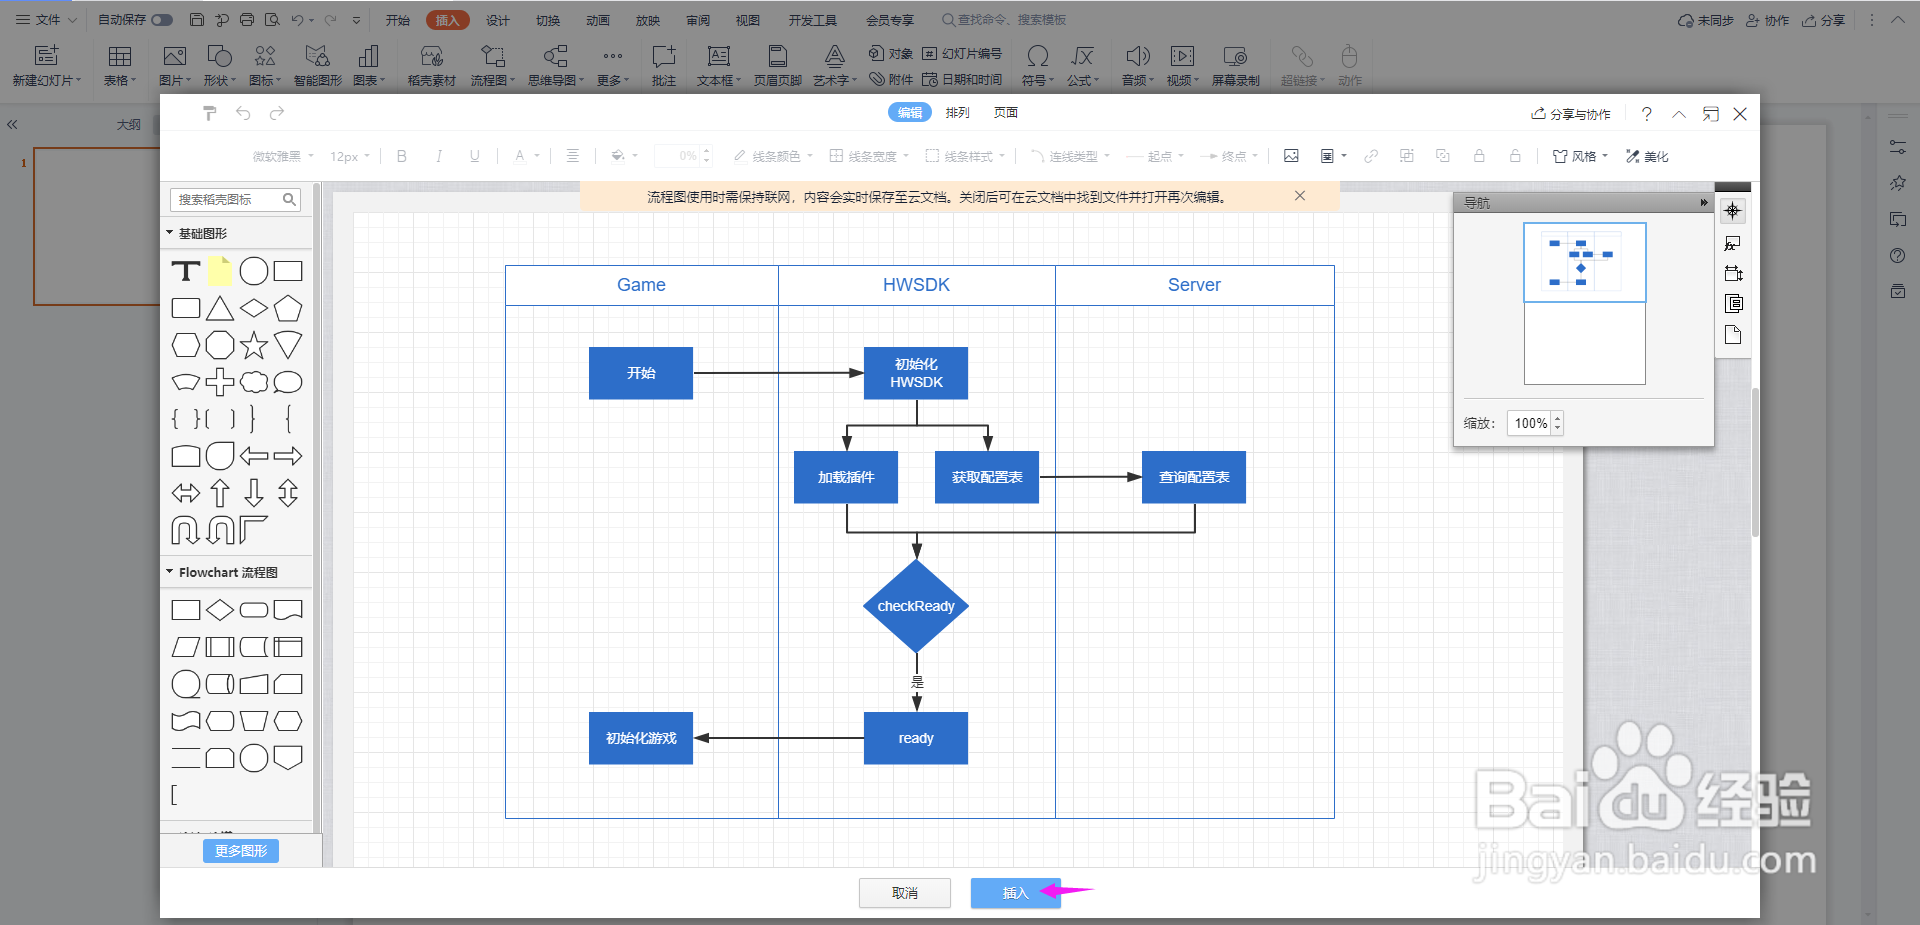Open the line width (线条宽度) dropdown

[869, 156]
